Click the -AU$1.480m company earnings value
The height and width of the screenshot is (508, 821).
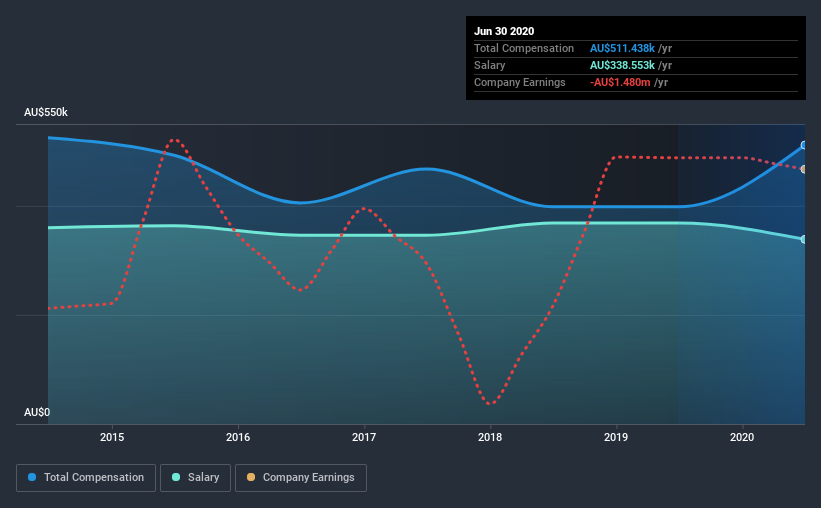tap(620, 82)
